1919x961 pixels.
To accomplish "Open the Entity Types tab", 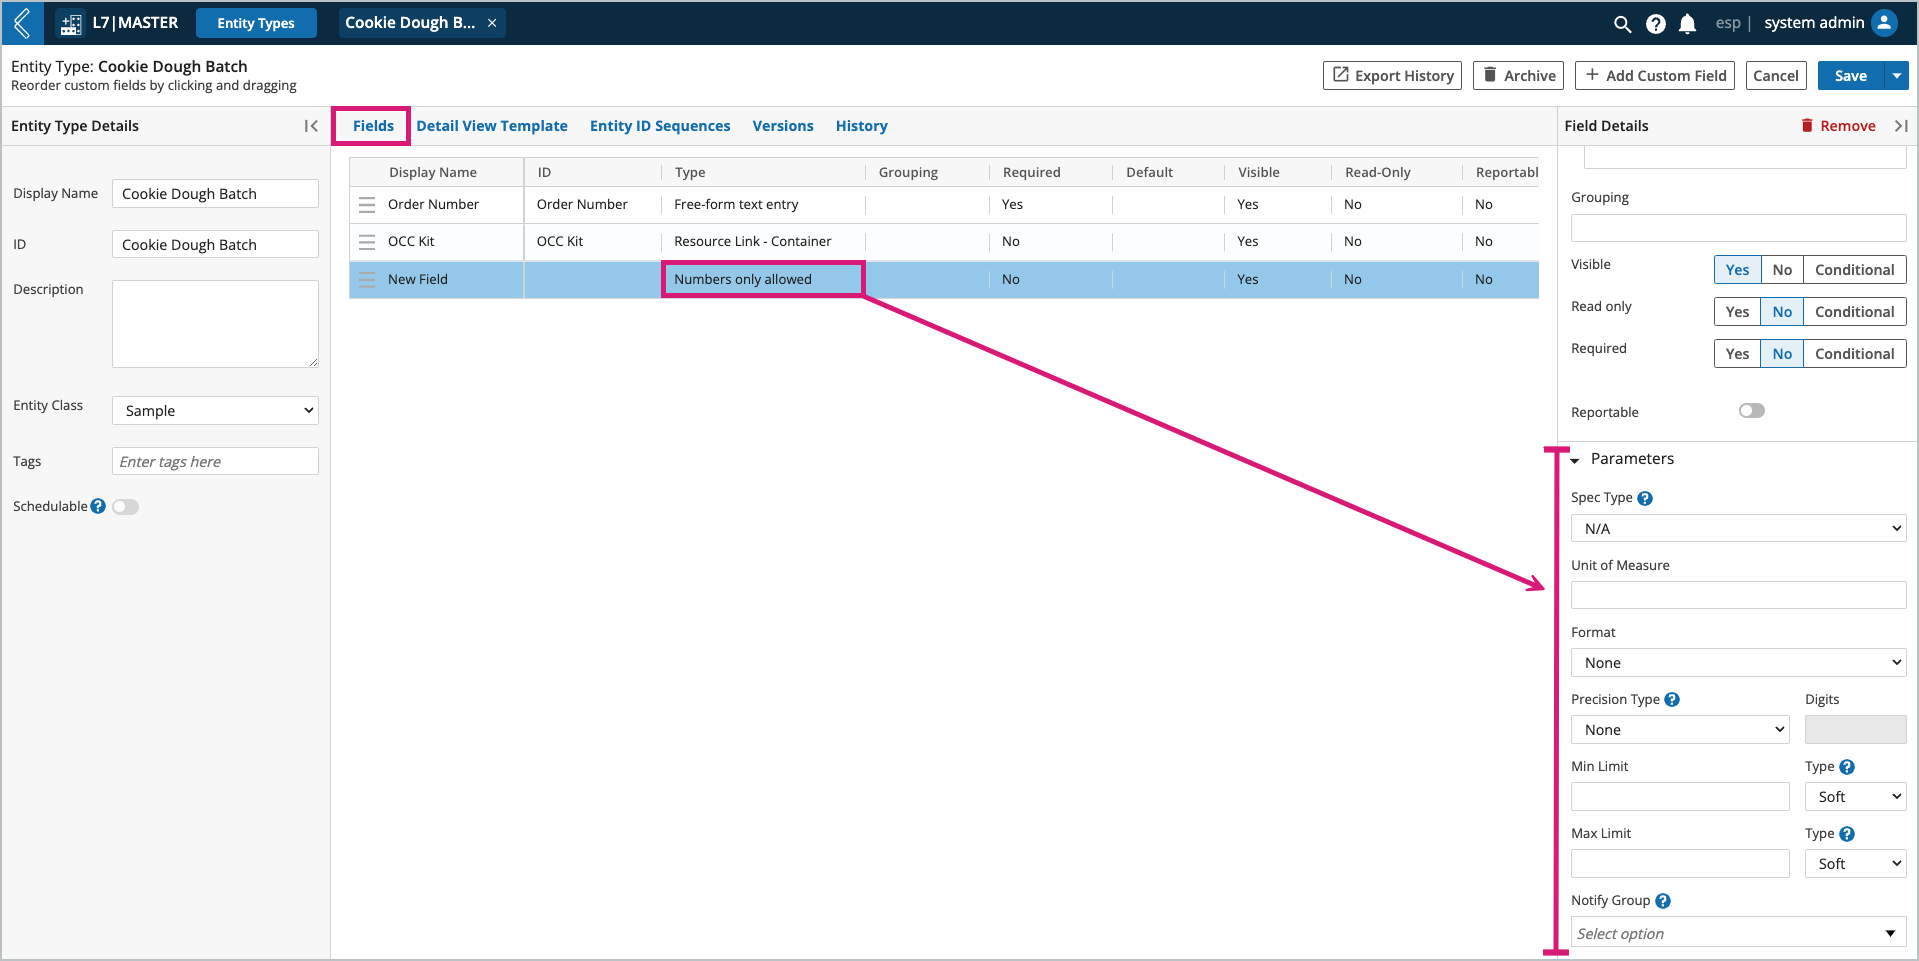I will pyautogui.click(x=256, y=23).
